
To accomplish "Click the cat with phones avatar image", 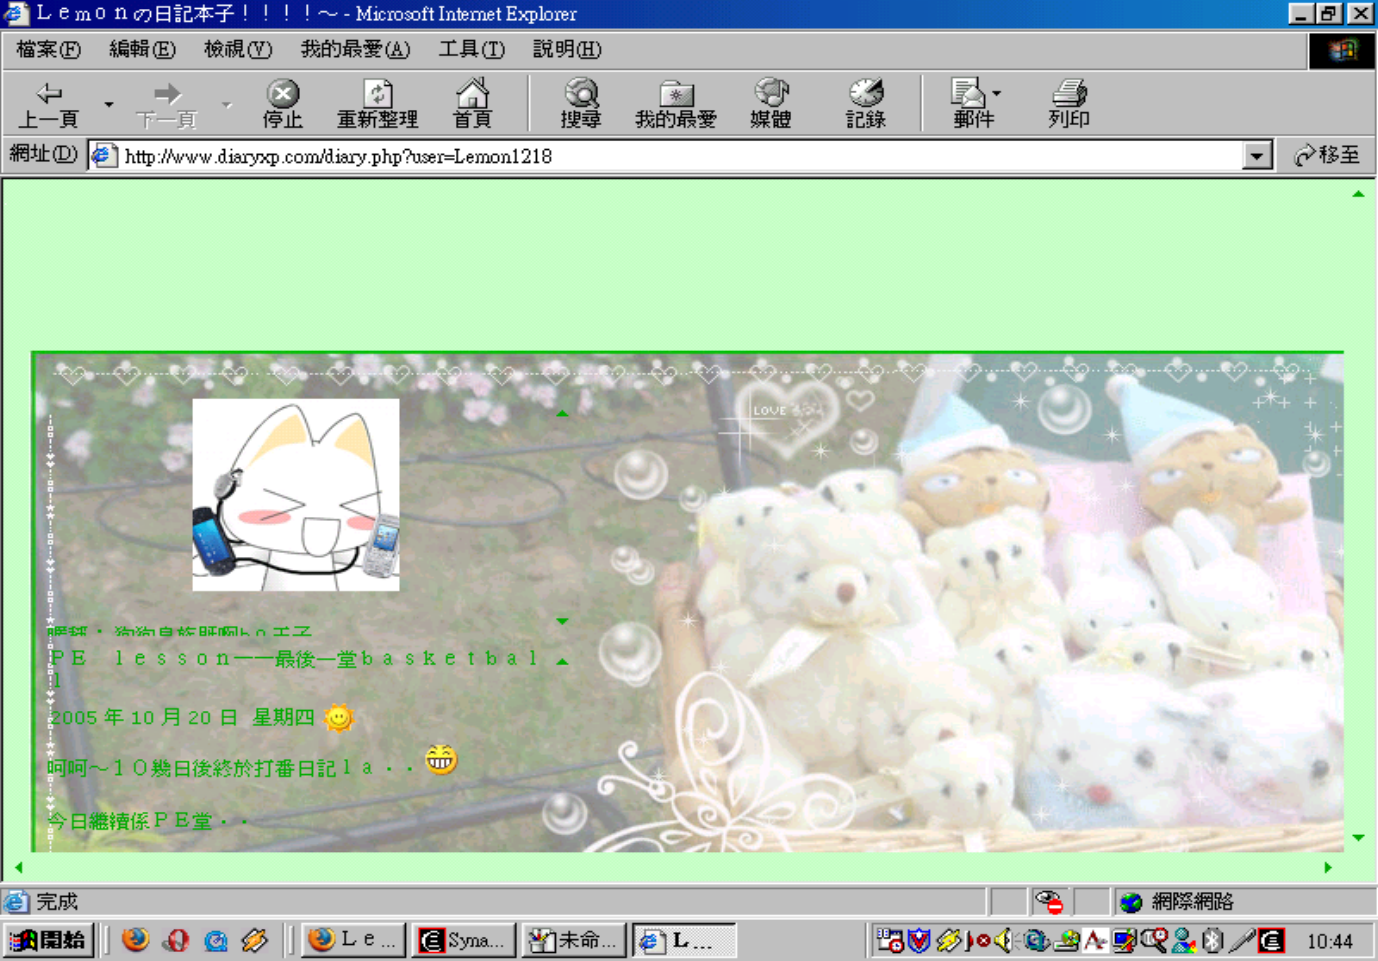I will tap(296, 495).
